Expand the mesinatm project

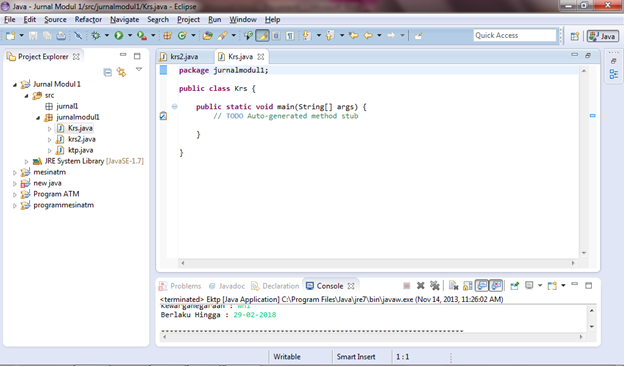[x=15, y=173]
